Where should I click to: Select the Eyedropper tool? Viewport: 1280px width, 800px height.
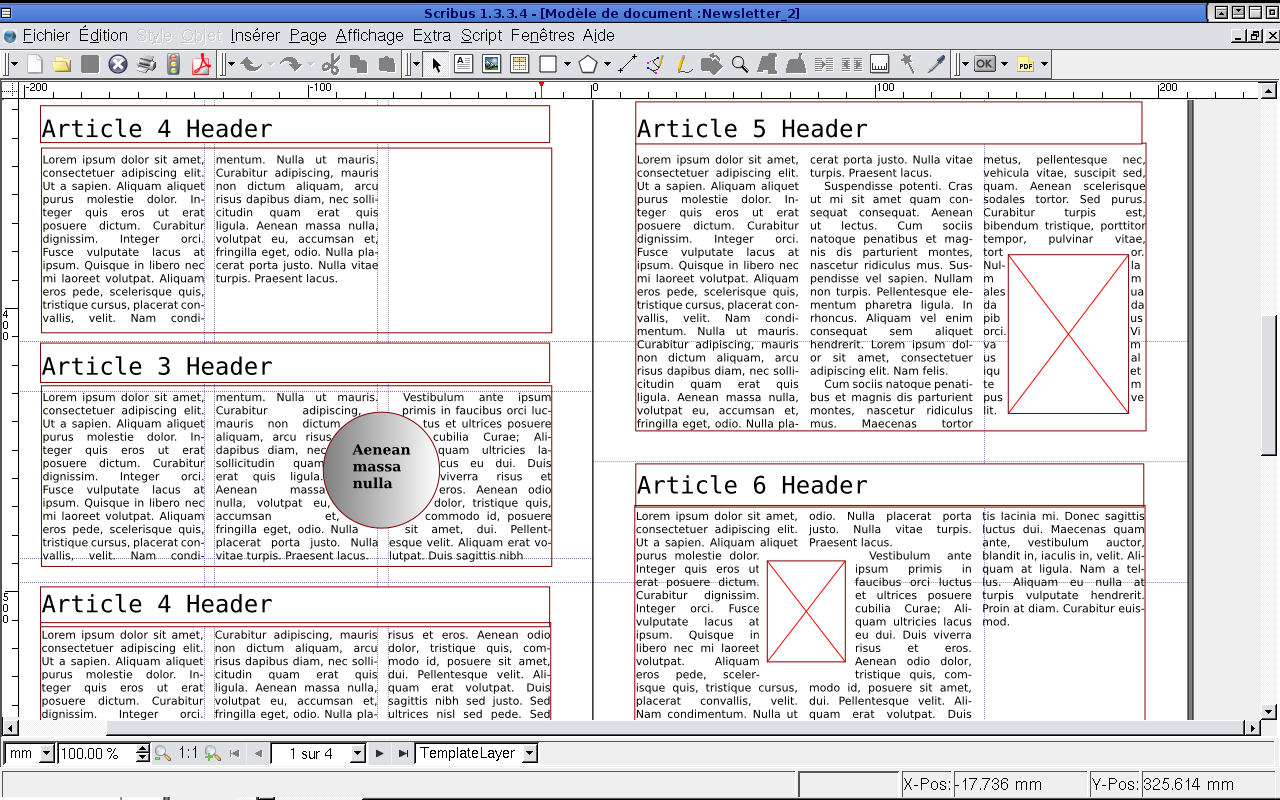pos(936,65)
